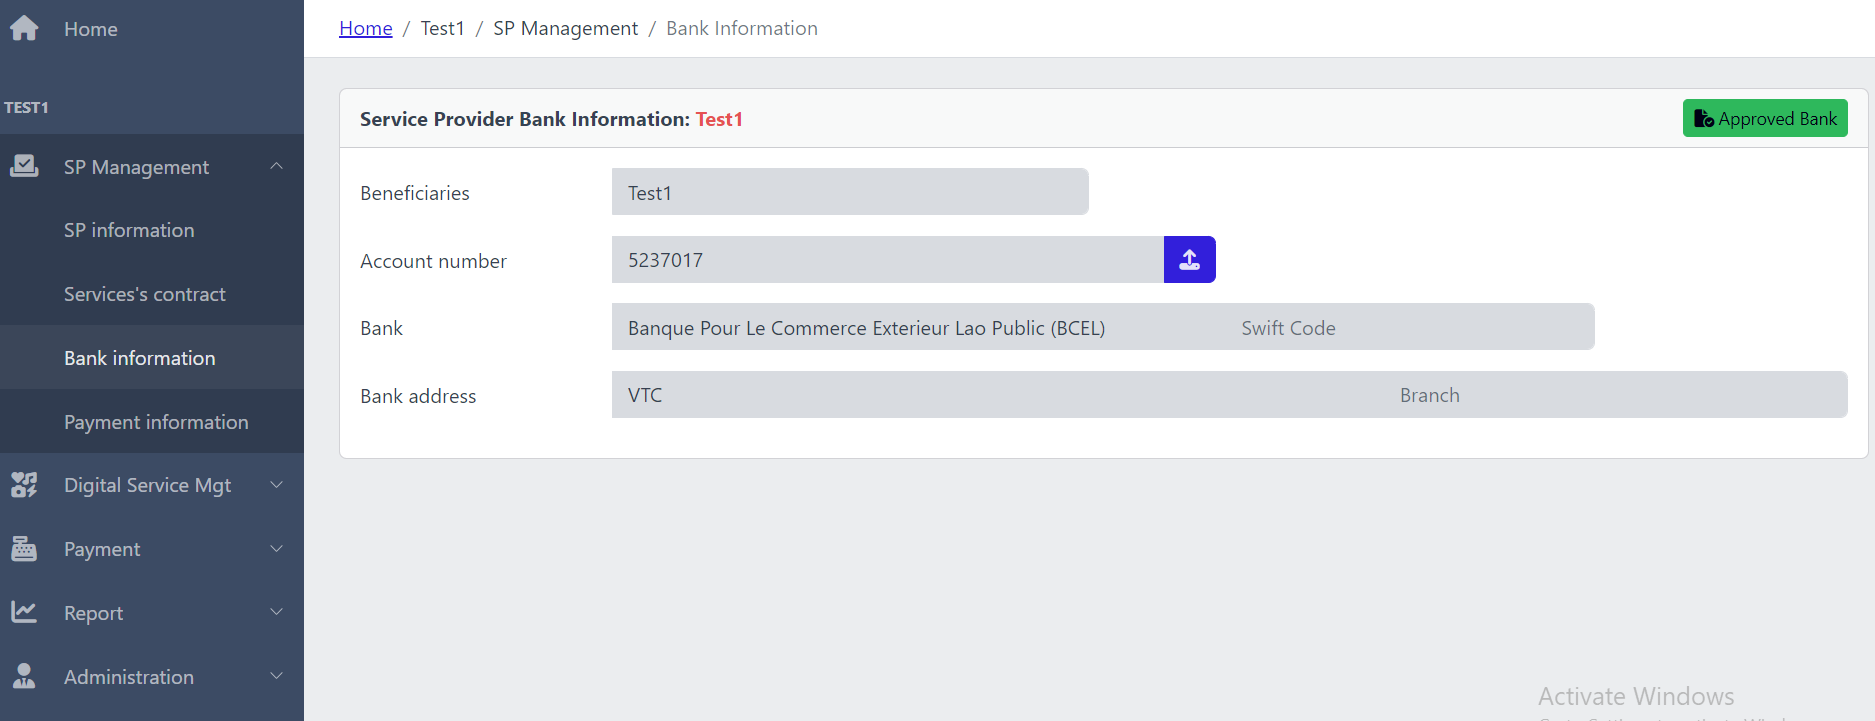Viewport: 1875px width, 721px height.
Task: Select Payment information in sidebar
Action: 156,422
